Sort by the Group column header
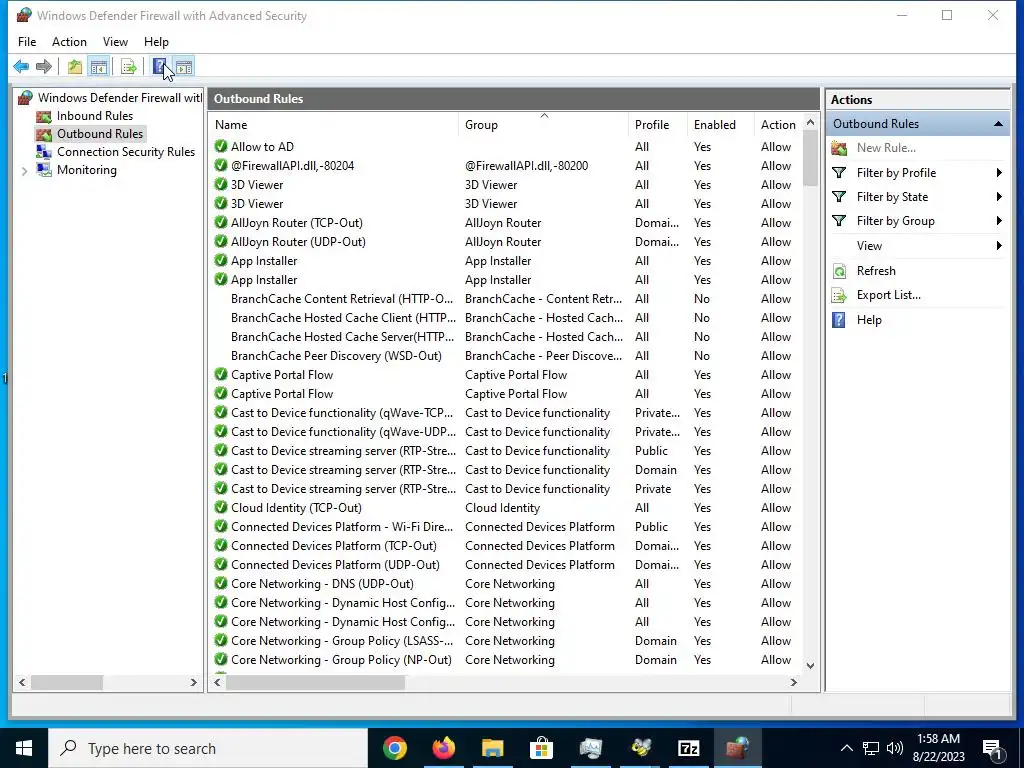The image size is (1024, 768). tap(543, 125)
